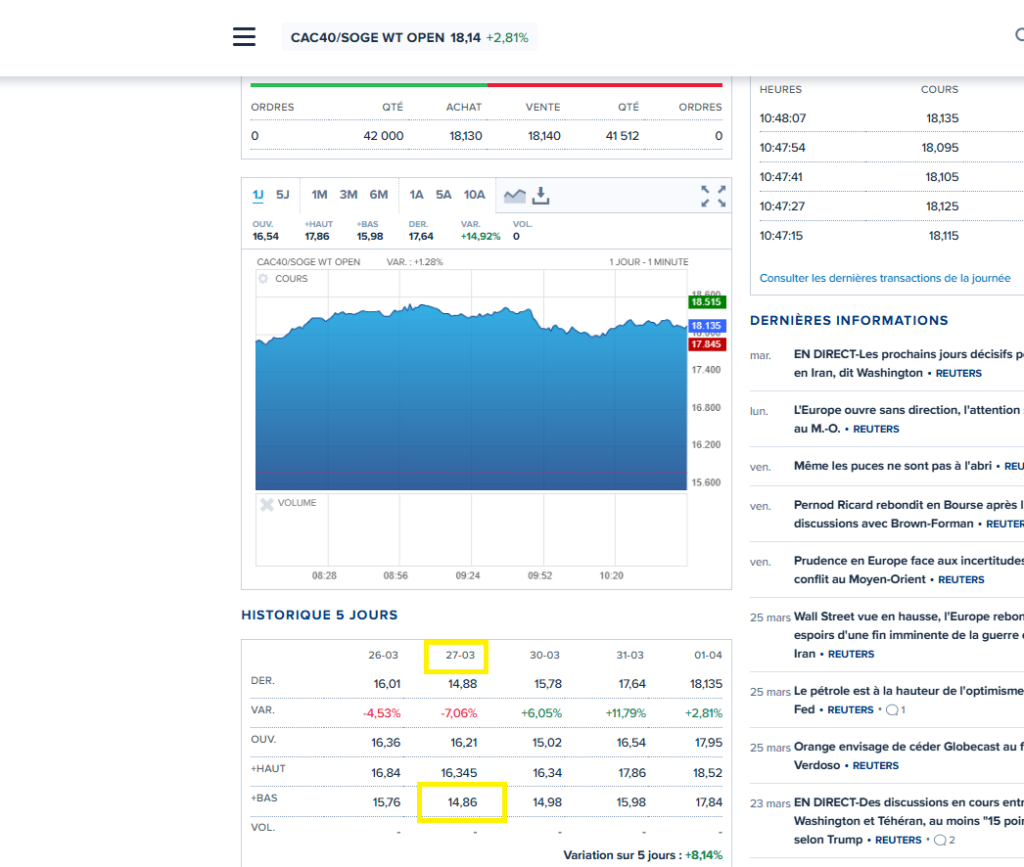The height and width of the screenshot is (867, 1024).
Task: Select the 6M chart range
Action: (x=378, y=195)
